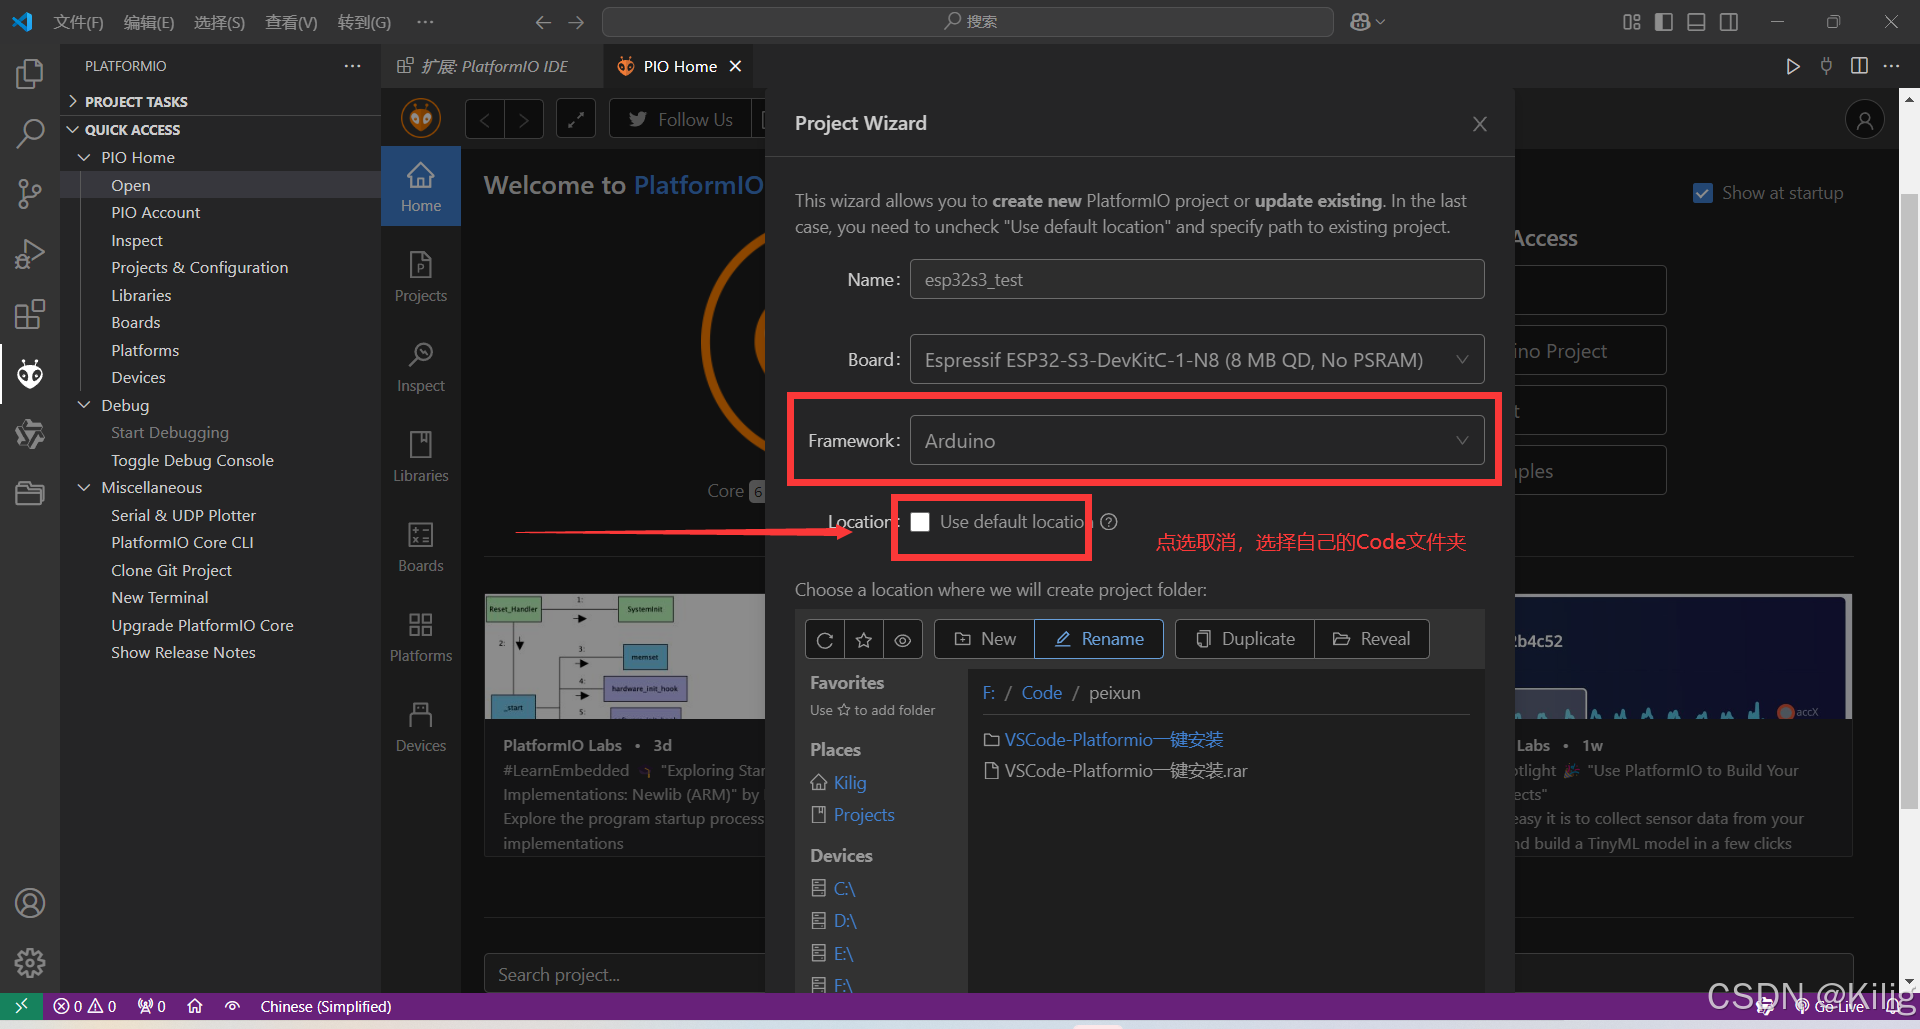Click the F: breadcrumb link
Image resolution: width=1920 pixels, height=1029 pixels.
coord(988,693)
